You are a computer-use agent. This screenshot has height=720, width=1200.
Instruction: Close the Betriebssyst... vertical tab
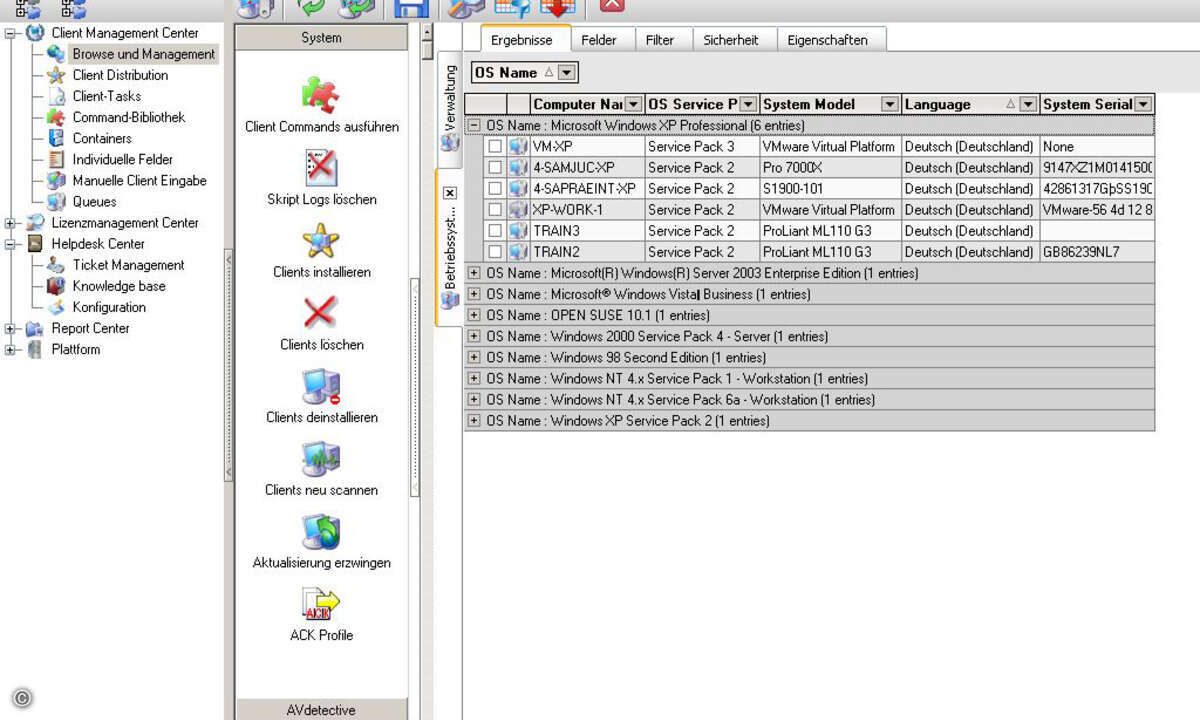click(x=450, y=192)
